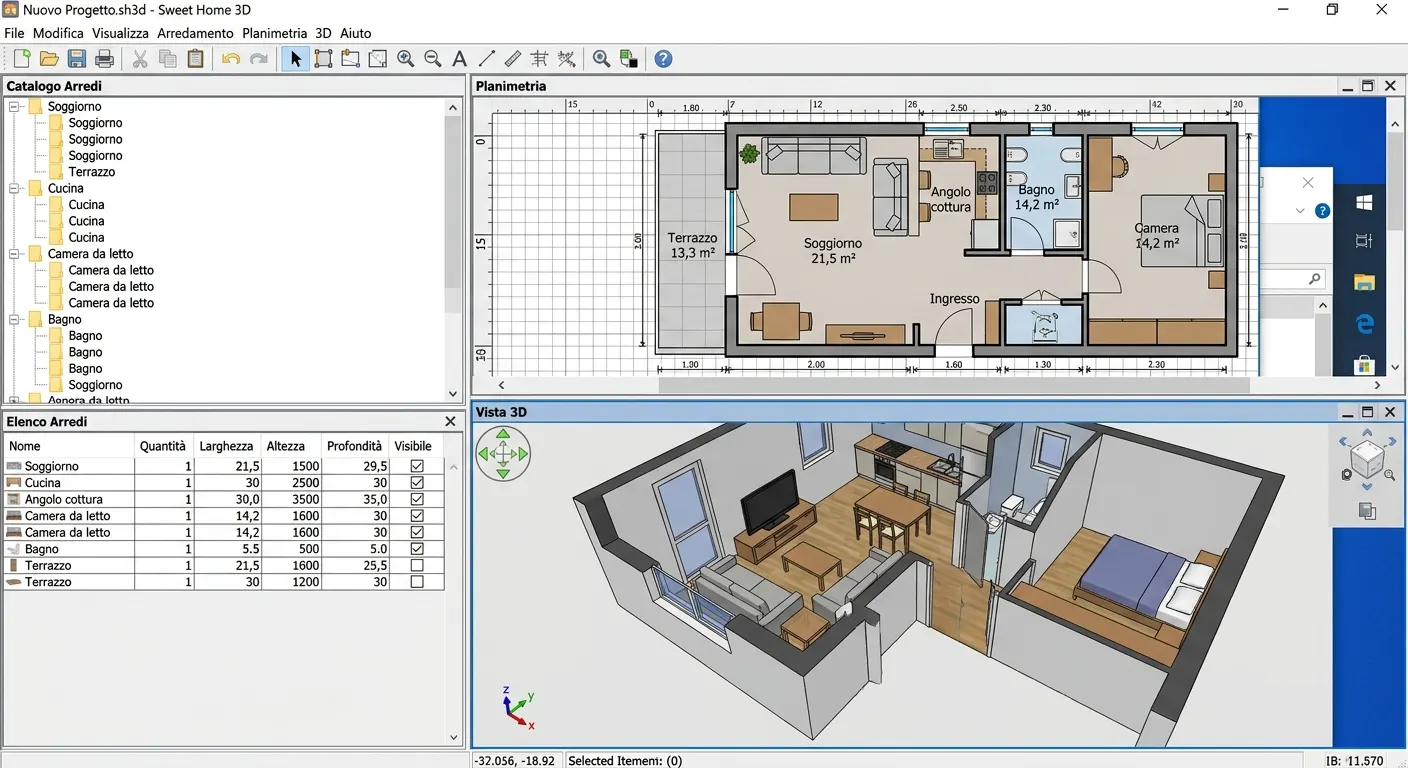The image size is (1408, 768).
Task: Redo the undone action
Action: click(259, 59)
